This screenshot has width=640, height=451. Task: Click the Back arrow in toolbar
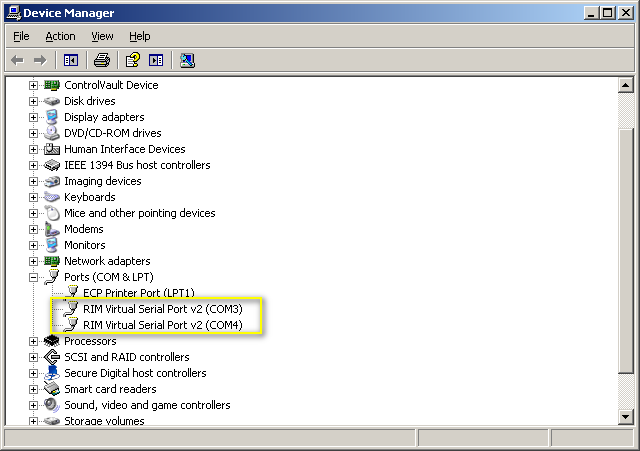click(17, 60)
